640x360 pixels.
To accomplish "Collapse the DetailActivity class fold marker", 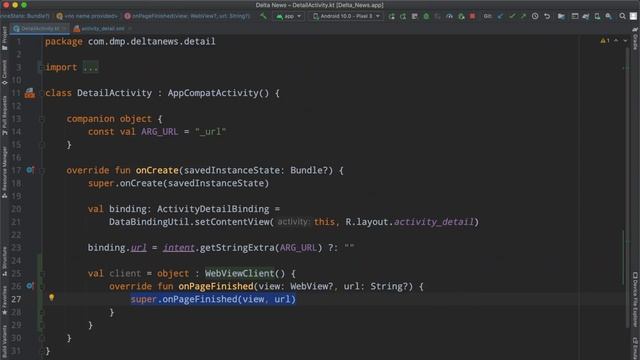I will [x=41, y=93].
